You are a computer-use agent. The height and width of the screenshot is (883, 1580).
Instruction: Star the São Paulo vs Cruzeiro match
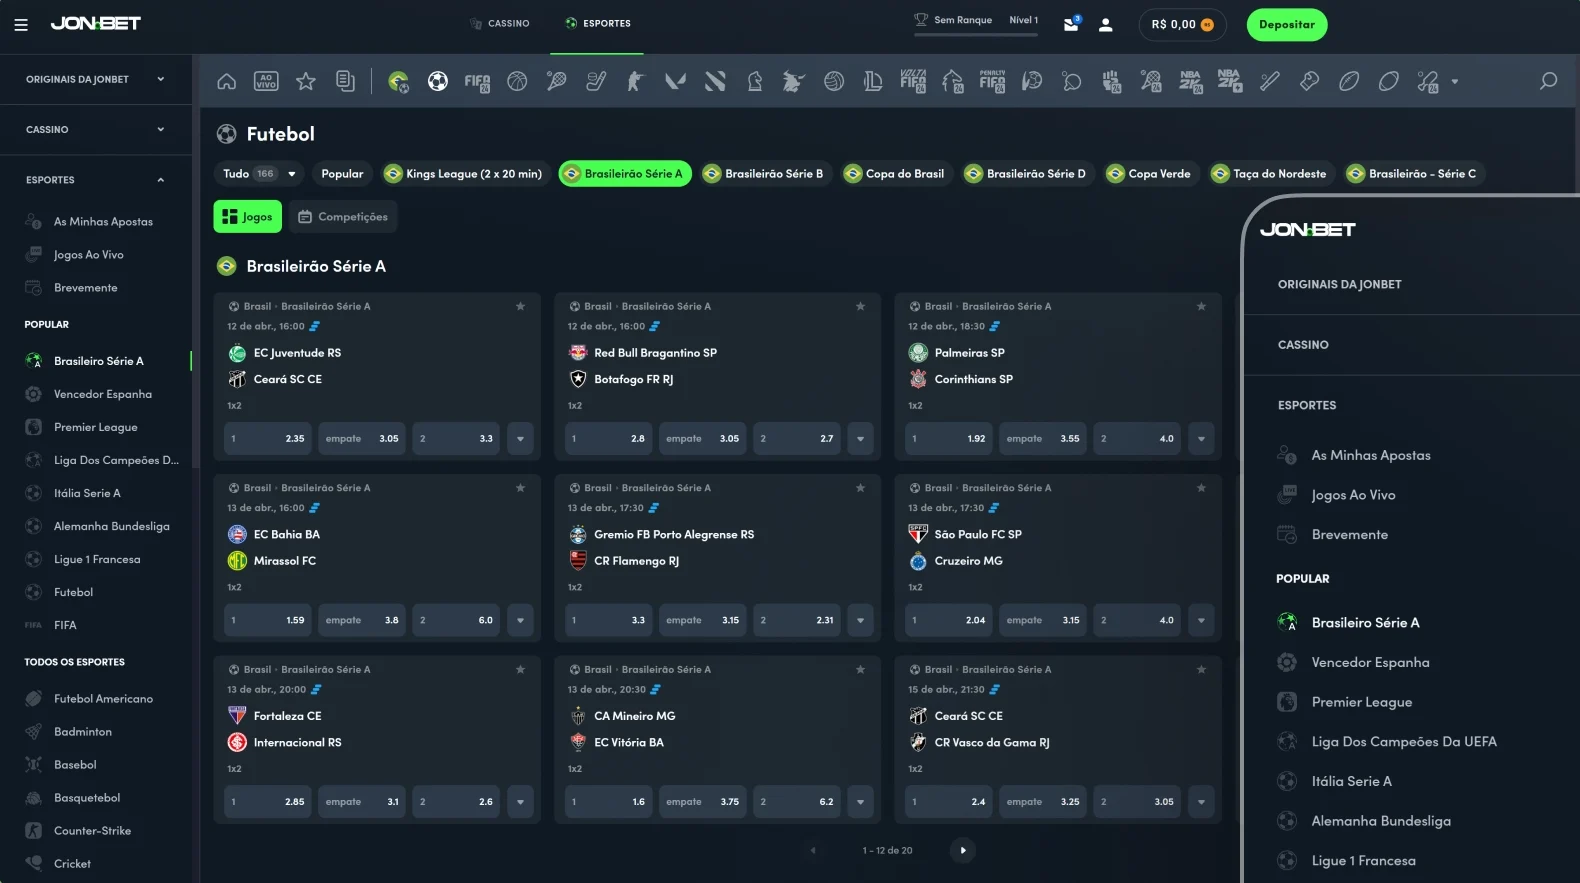tap(1201, 488)
